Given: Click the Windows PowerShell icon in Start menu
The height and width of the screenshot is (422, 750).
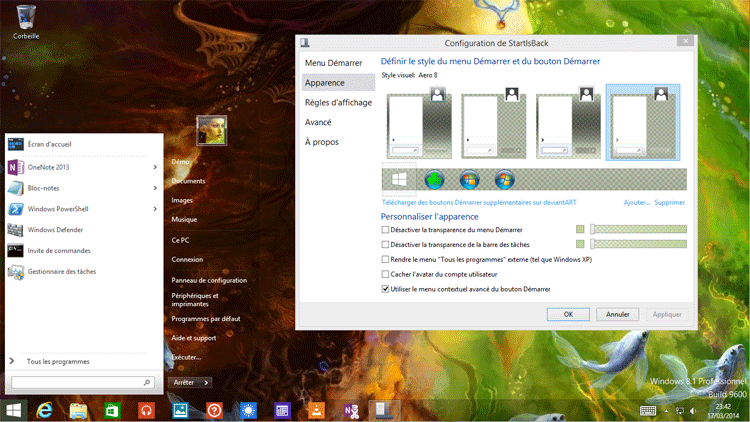Looking at the screenshot, I should (16, 209).
